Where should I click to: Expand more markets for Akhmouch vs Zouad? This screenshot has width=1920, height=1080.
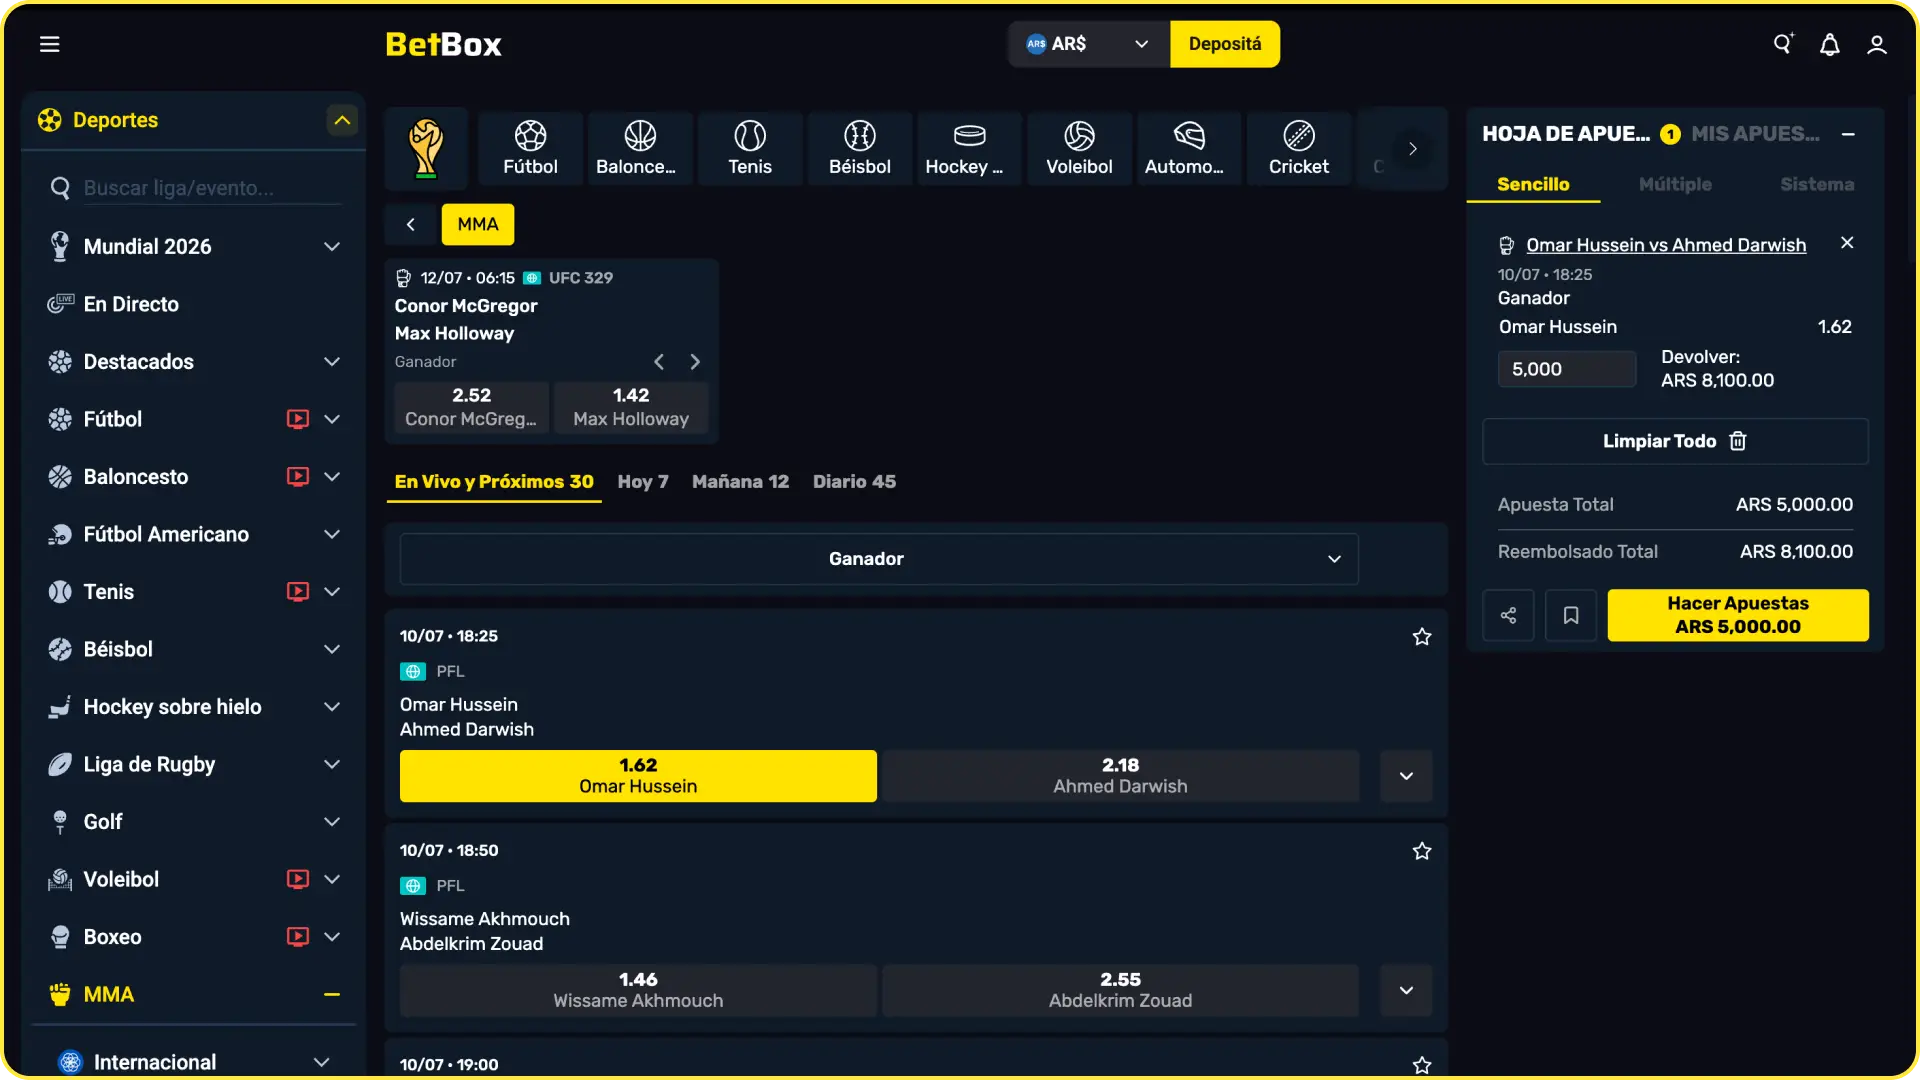click(1406, 990)
